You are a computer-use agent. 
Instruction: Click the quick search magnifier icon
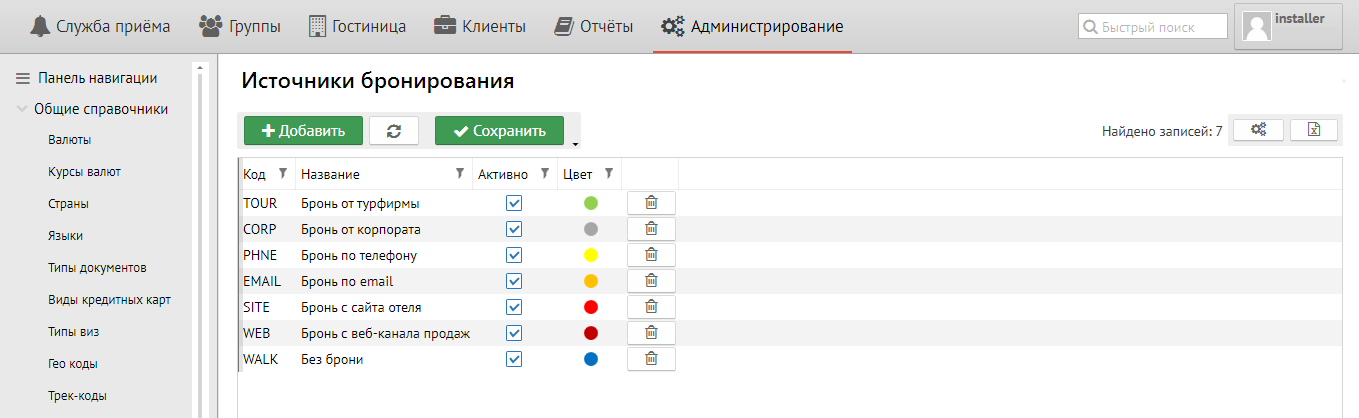(x=1091, y=27)
